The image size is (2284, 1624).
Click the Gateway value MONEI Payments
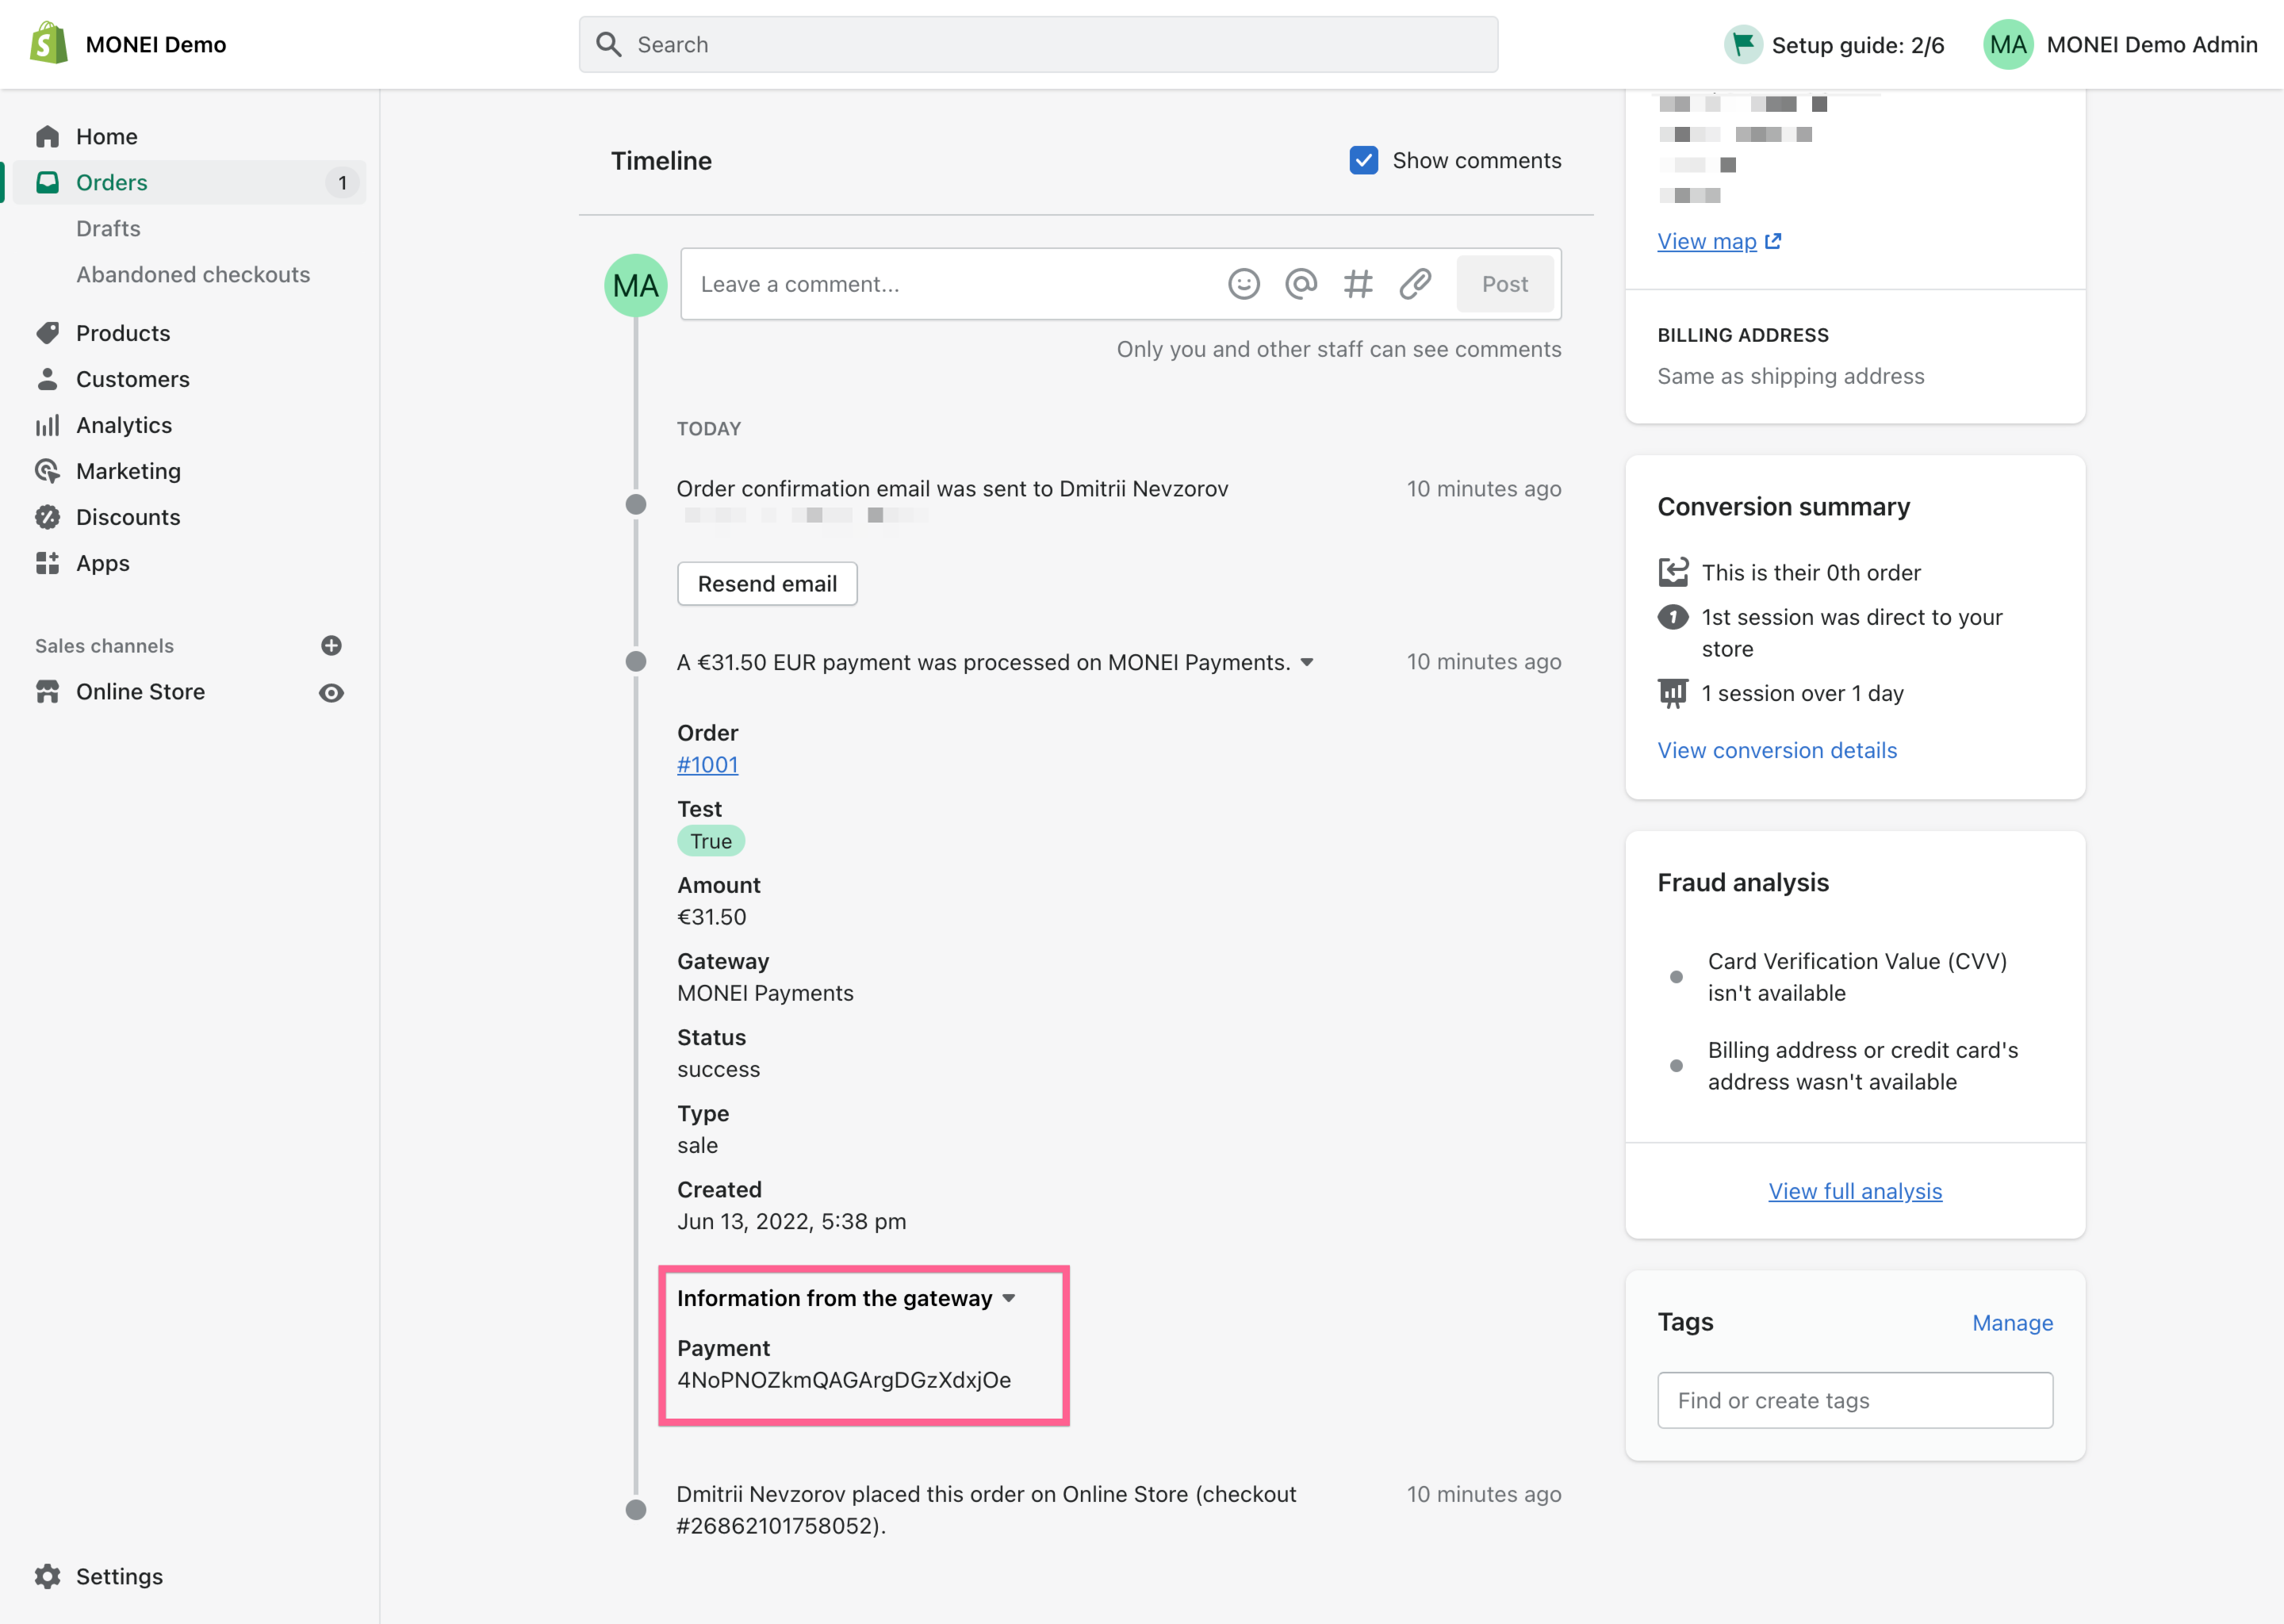[765, 993]
